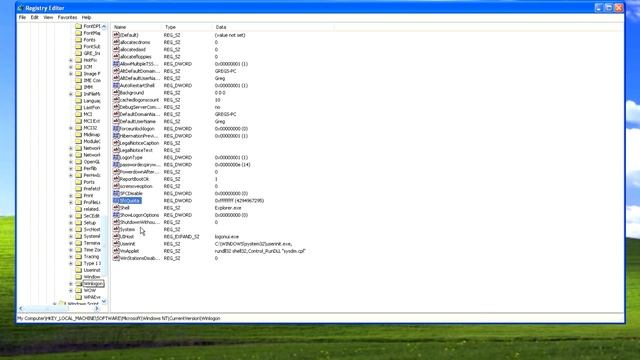Screen dimensions: 640x360
Task: Select the SvcHost key in tree
Action: [92, 229]
